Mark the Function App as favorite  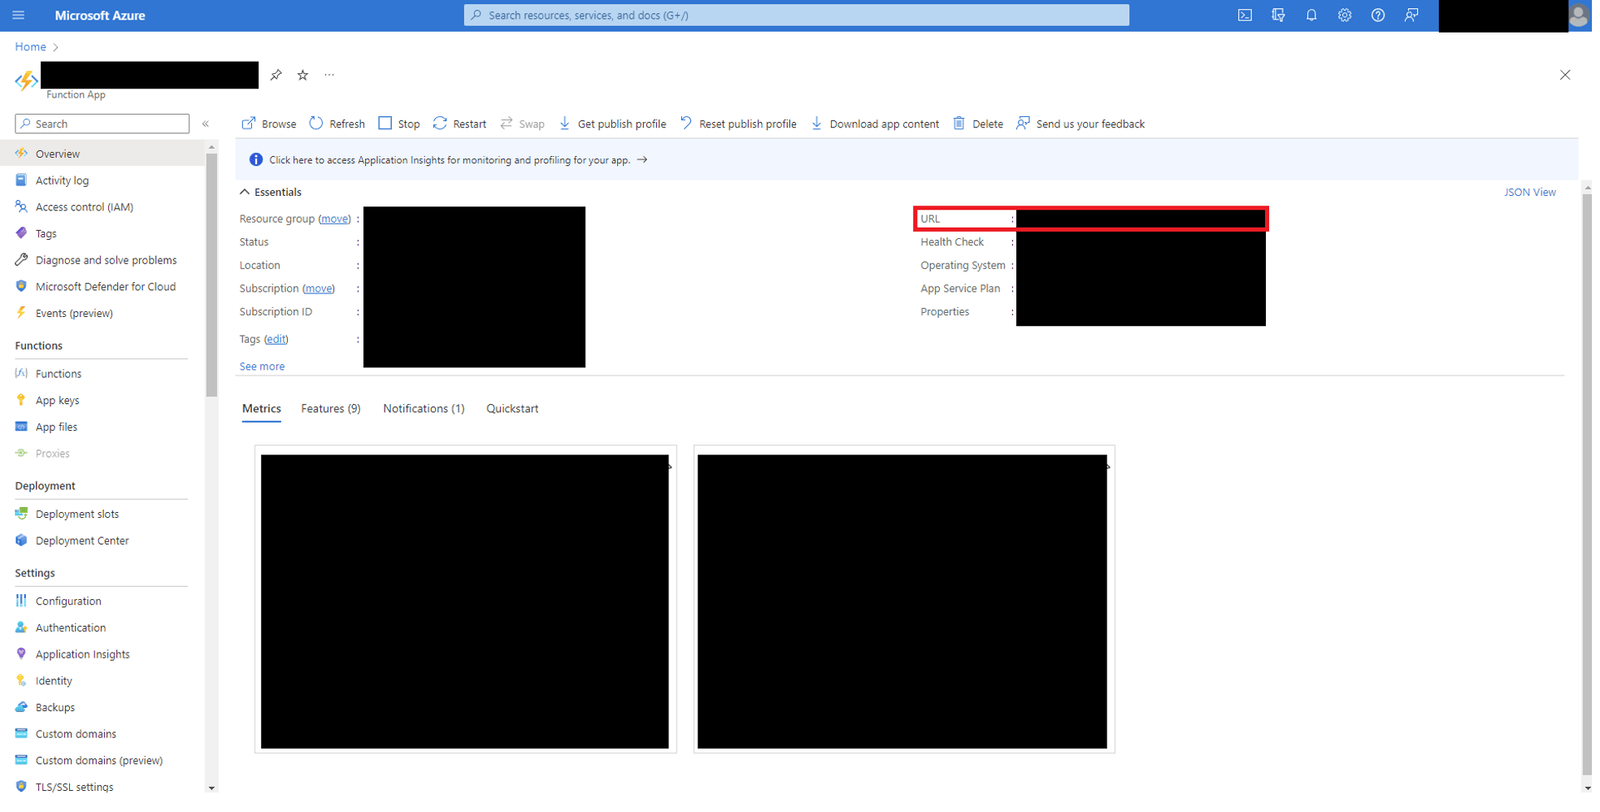pos(303,75)
